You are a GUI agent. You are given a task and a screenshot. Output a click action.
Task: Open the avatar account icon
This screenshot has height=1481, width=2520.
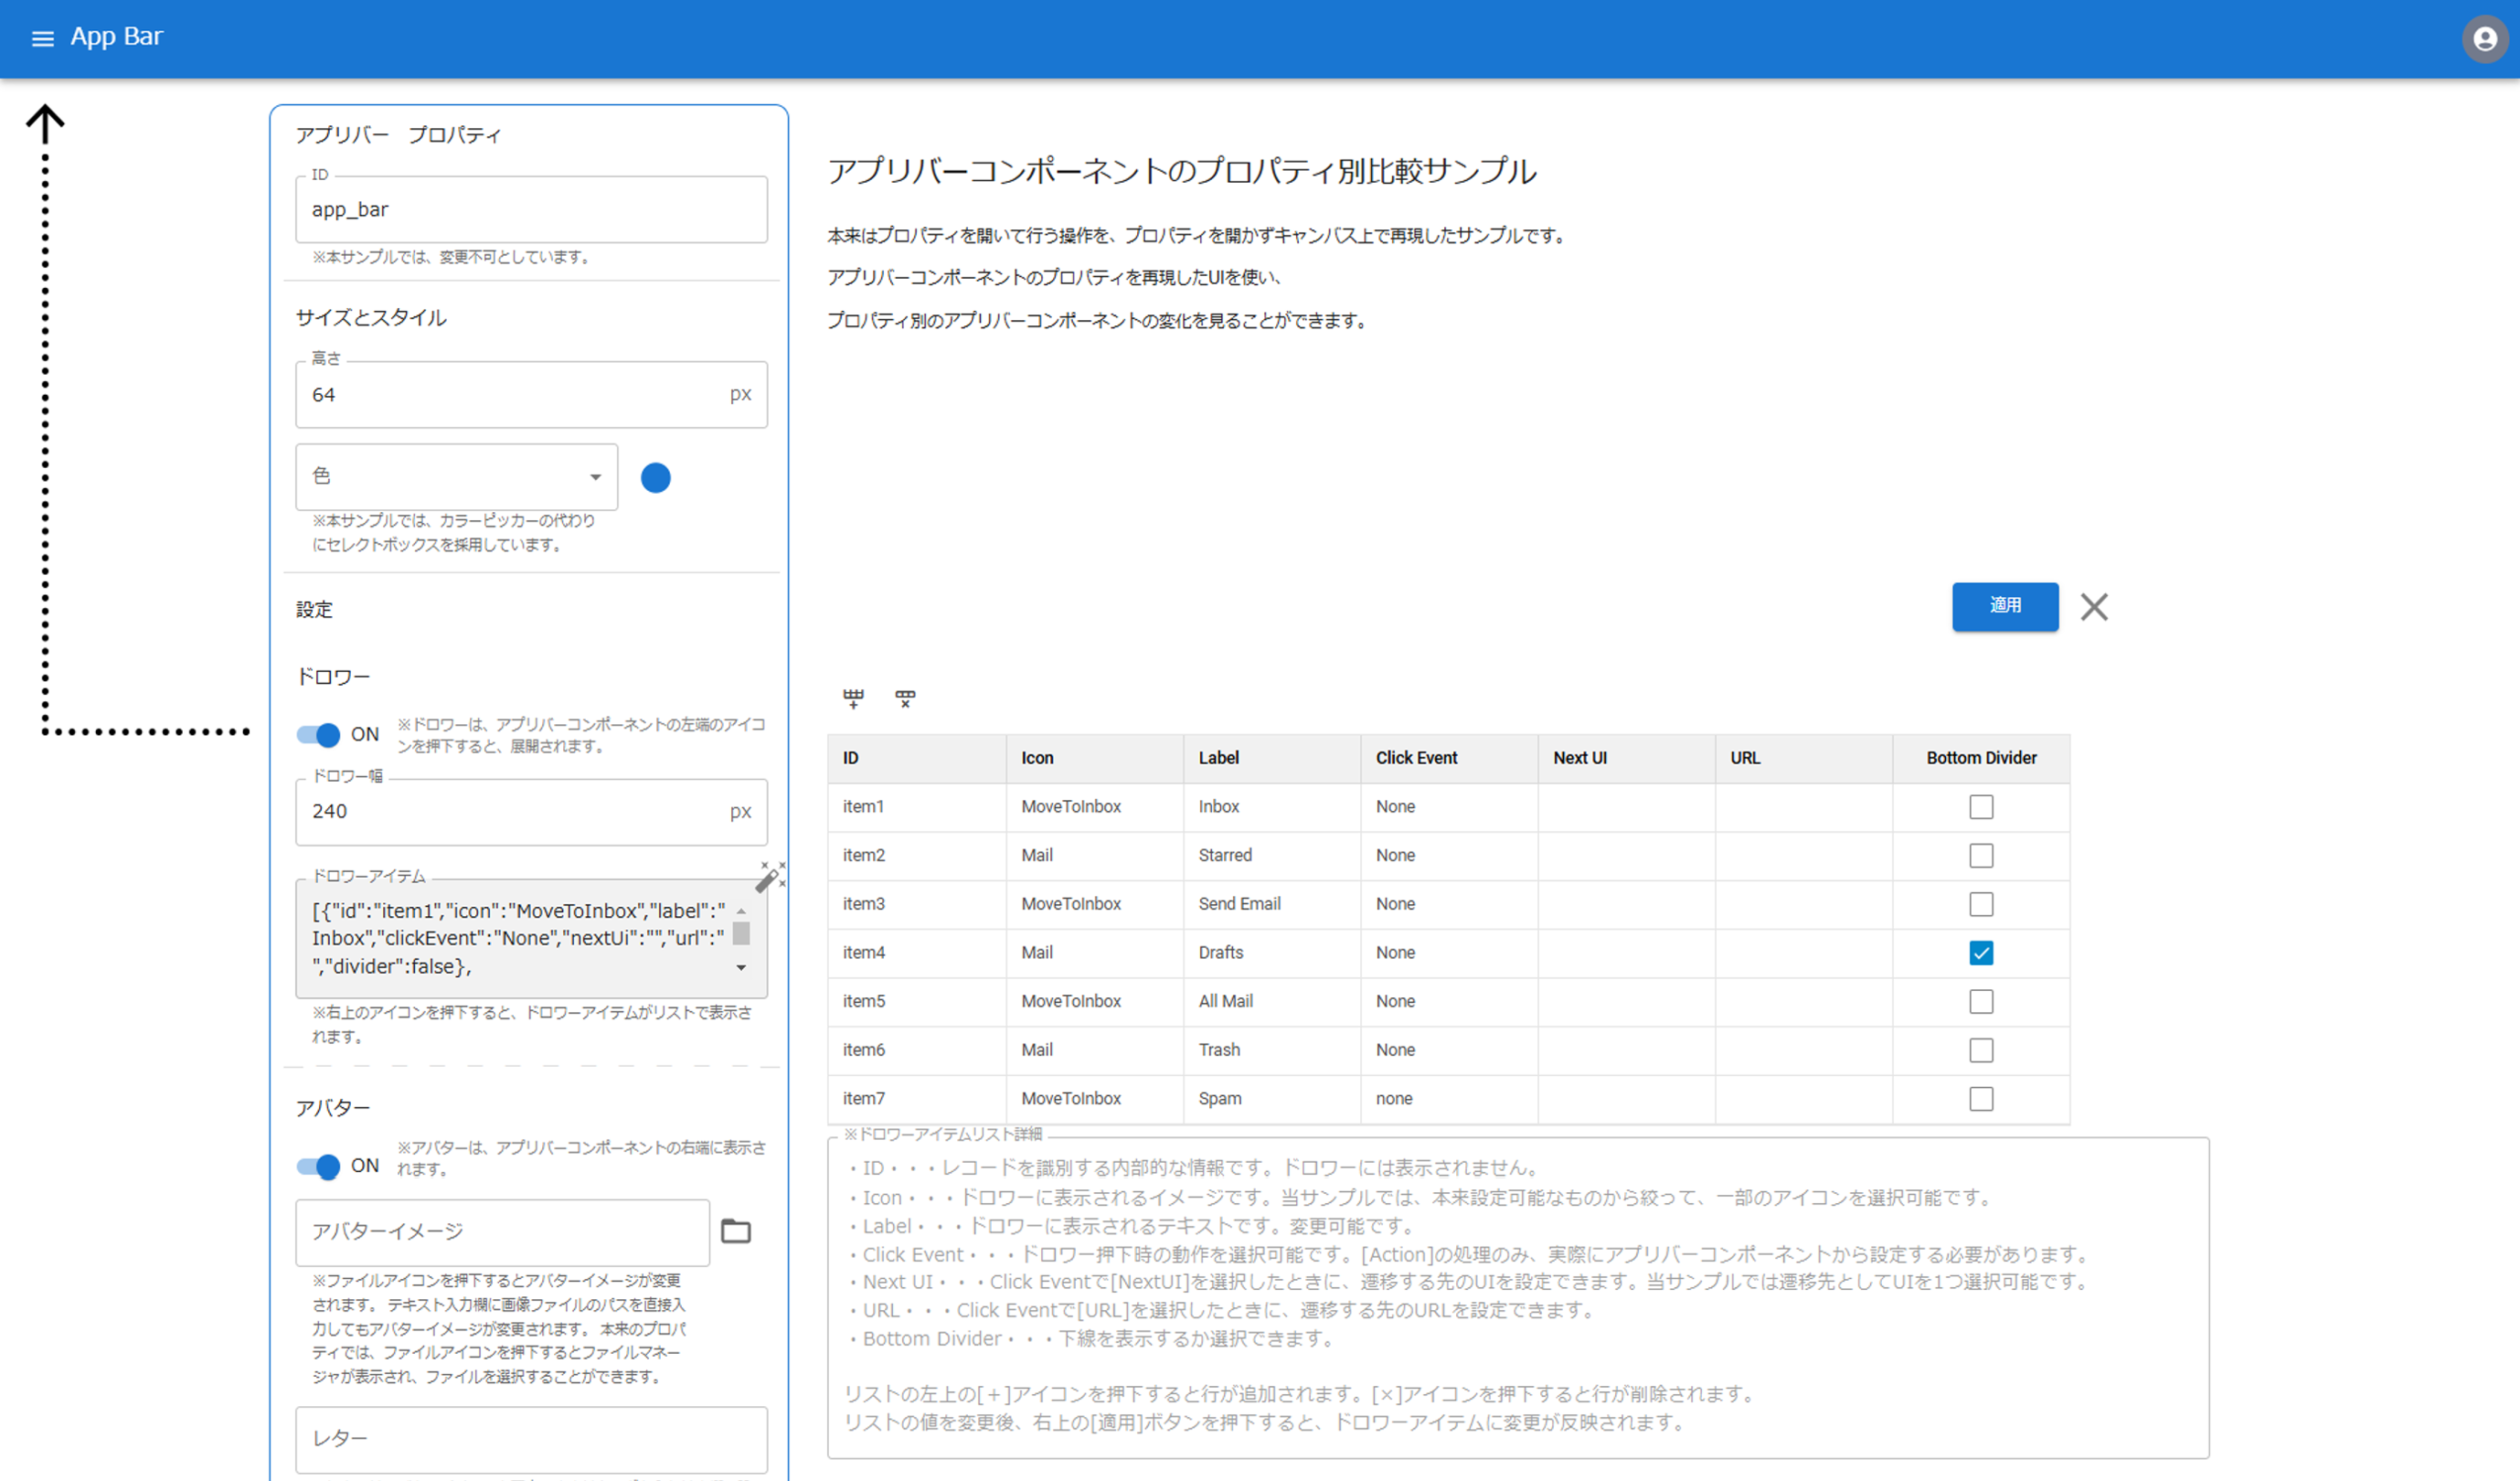point(2485,38)
